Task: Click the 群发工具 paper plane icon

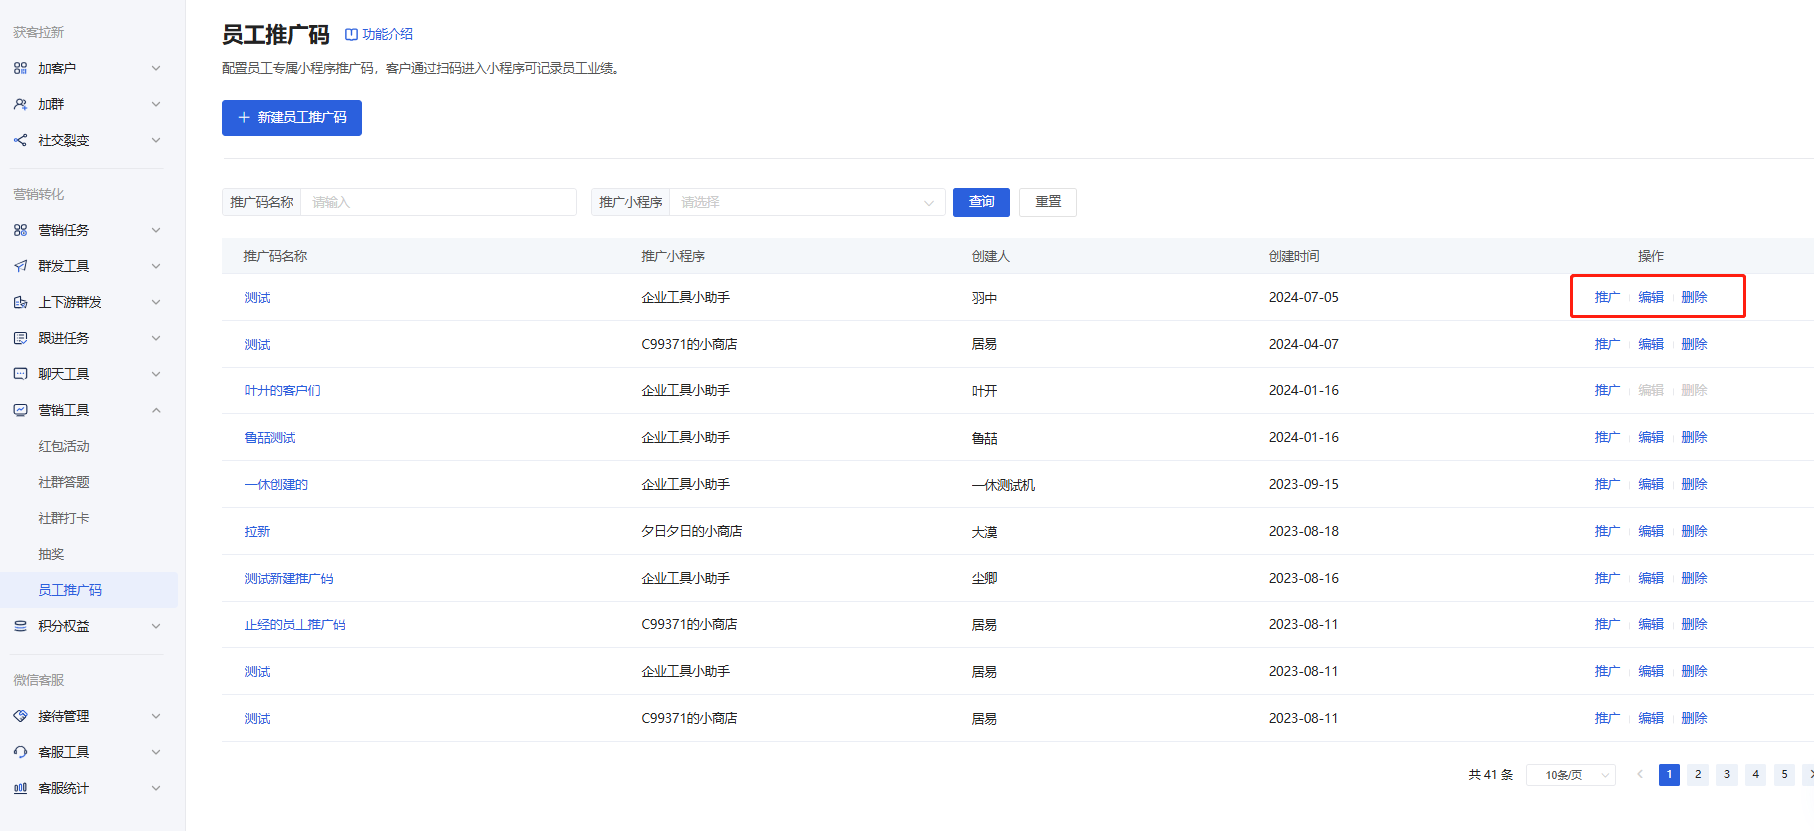Action: pos(20,266)
